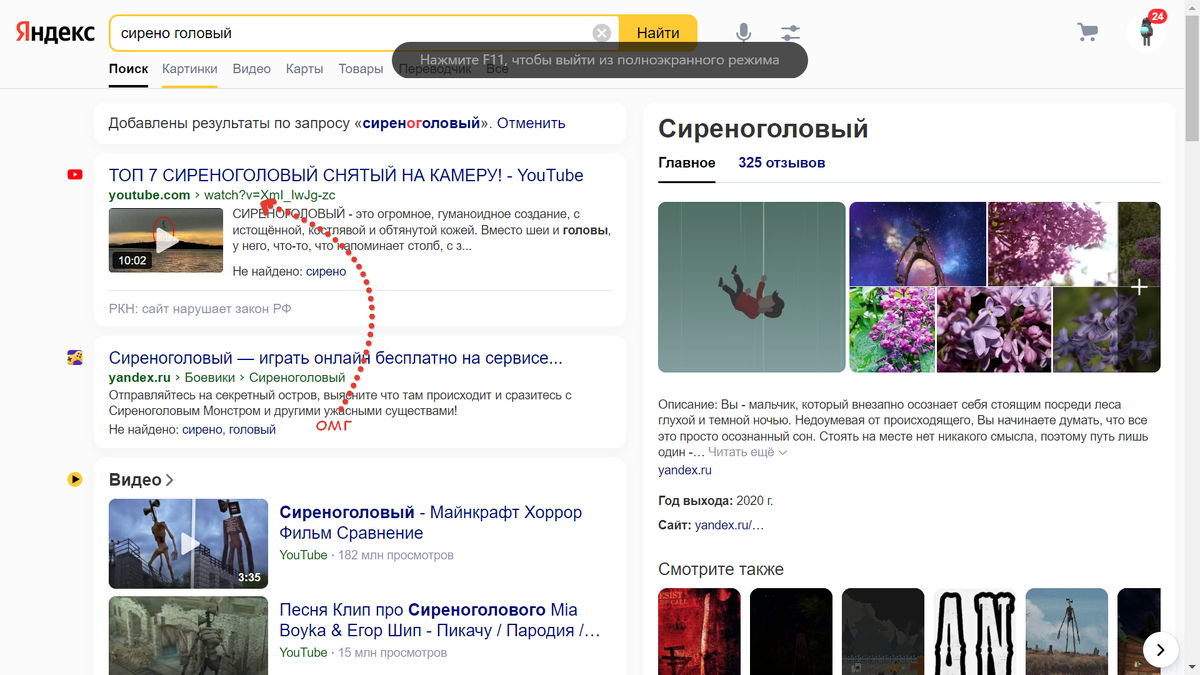Start voice search with the microphone icon

pyautogui.click(x=743, y=33)
